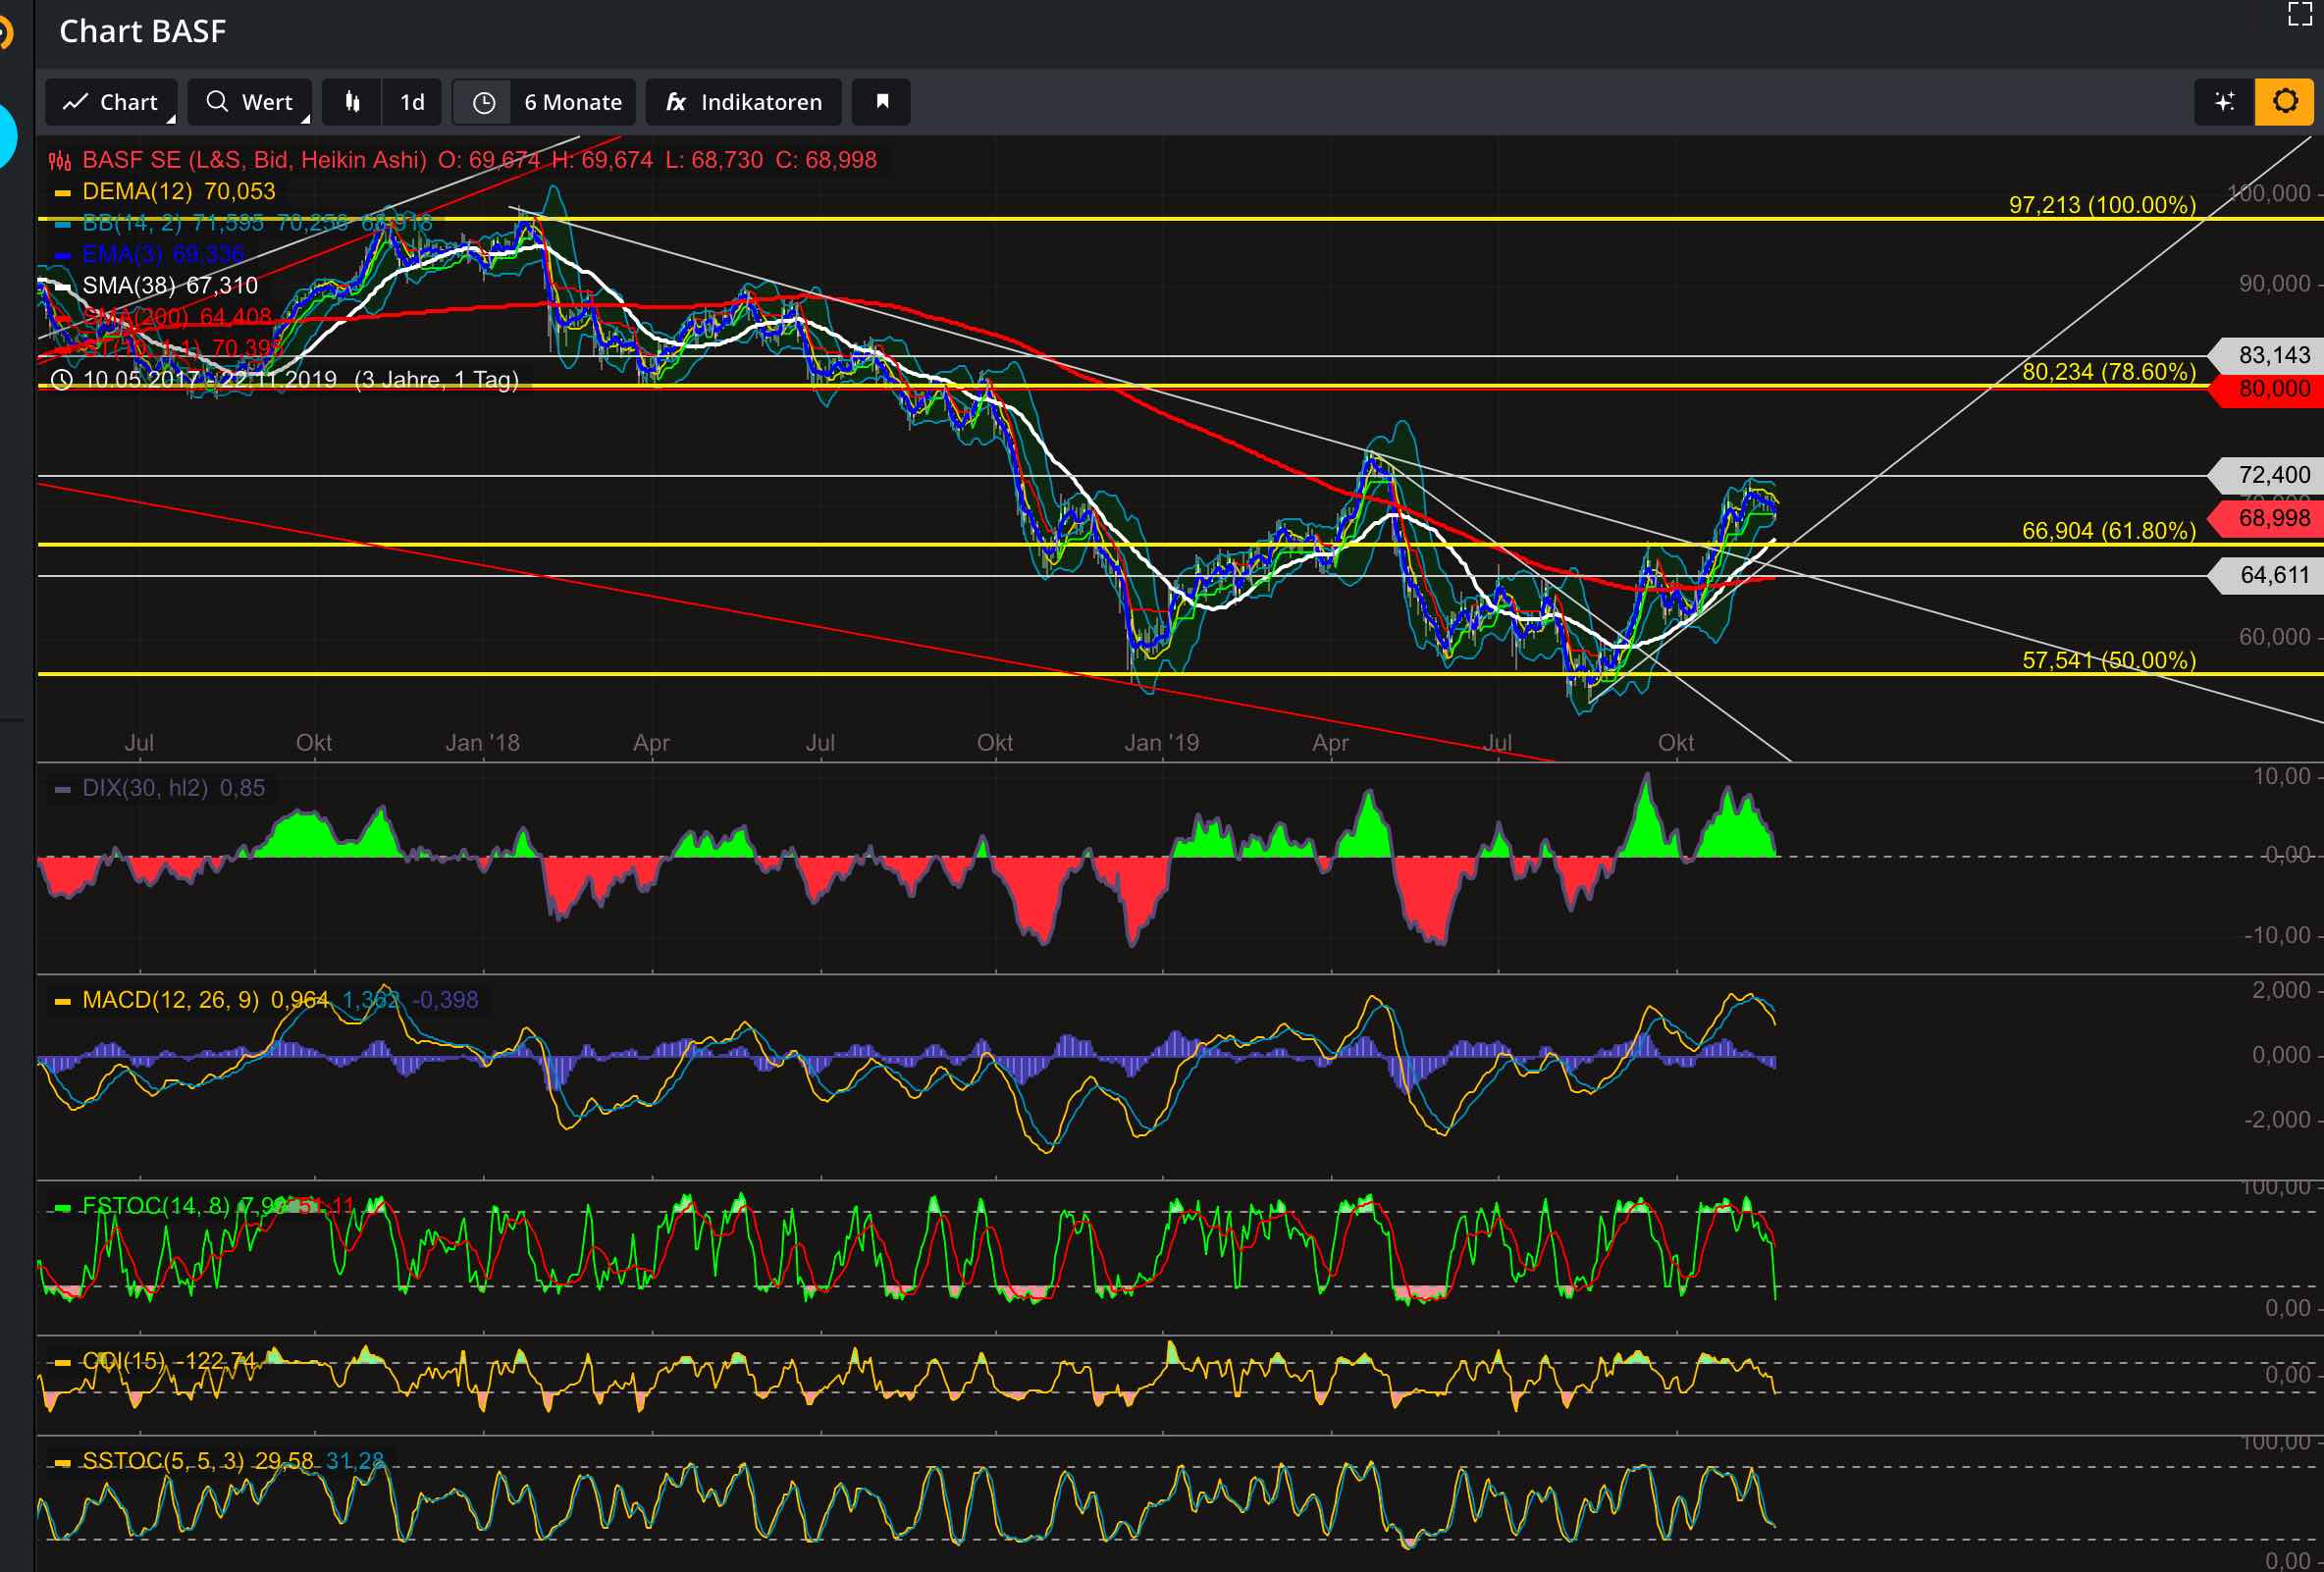Click the red 68,998 current price marker
Image resolution: width=2324 pixels, height=1572 pixels.
2272,518
